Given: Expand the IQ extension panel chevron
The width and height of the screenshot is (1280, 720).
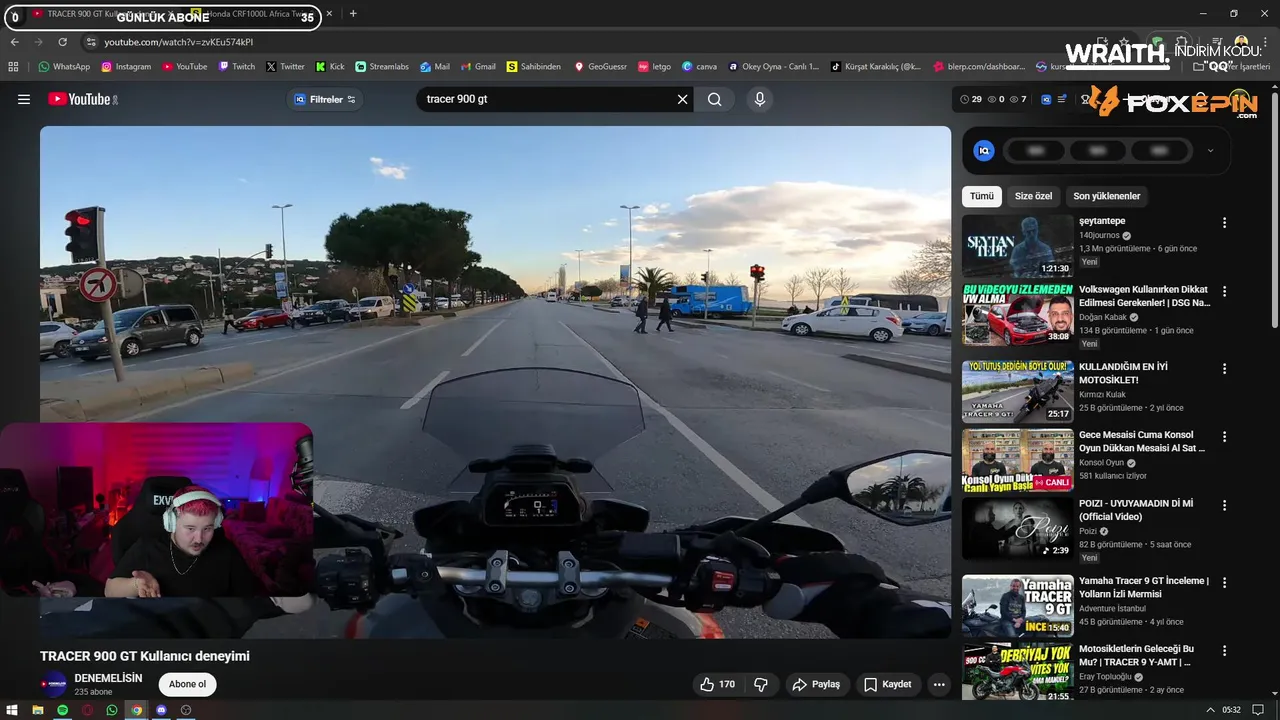Looking at the screenshot, I should click(1210, 151).
